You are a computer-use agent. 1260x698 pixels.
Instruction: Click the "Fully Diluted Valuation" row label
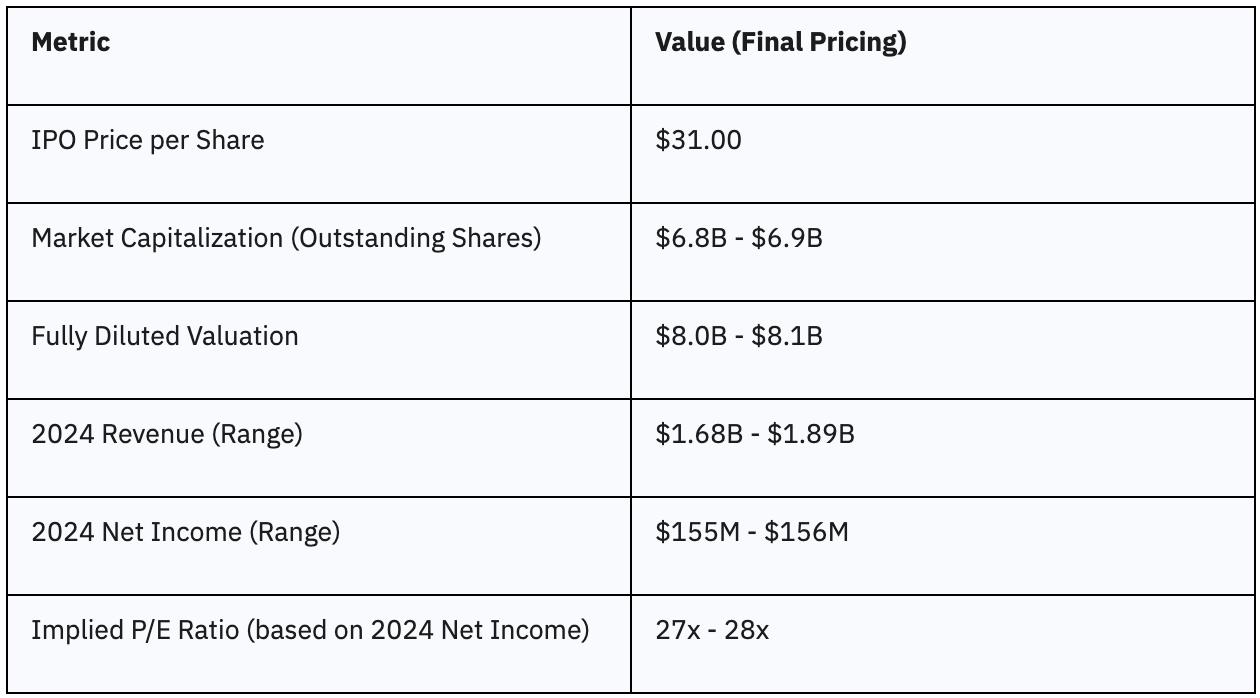pyautogui.click(x=165, y=336)
